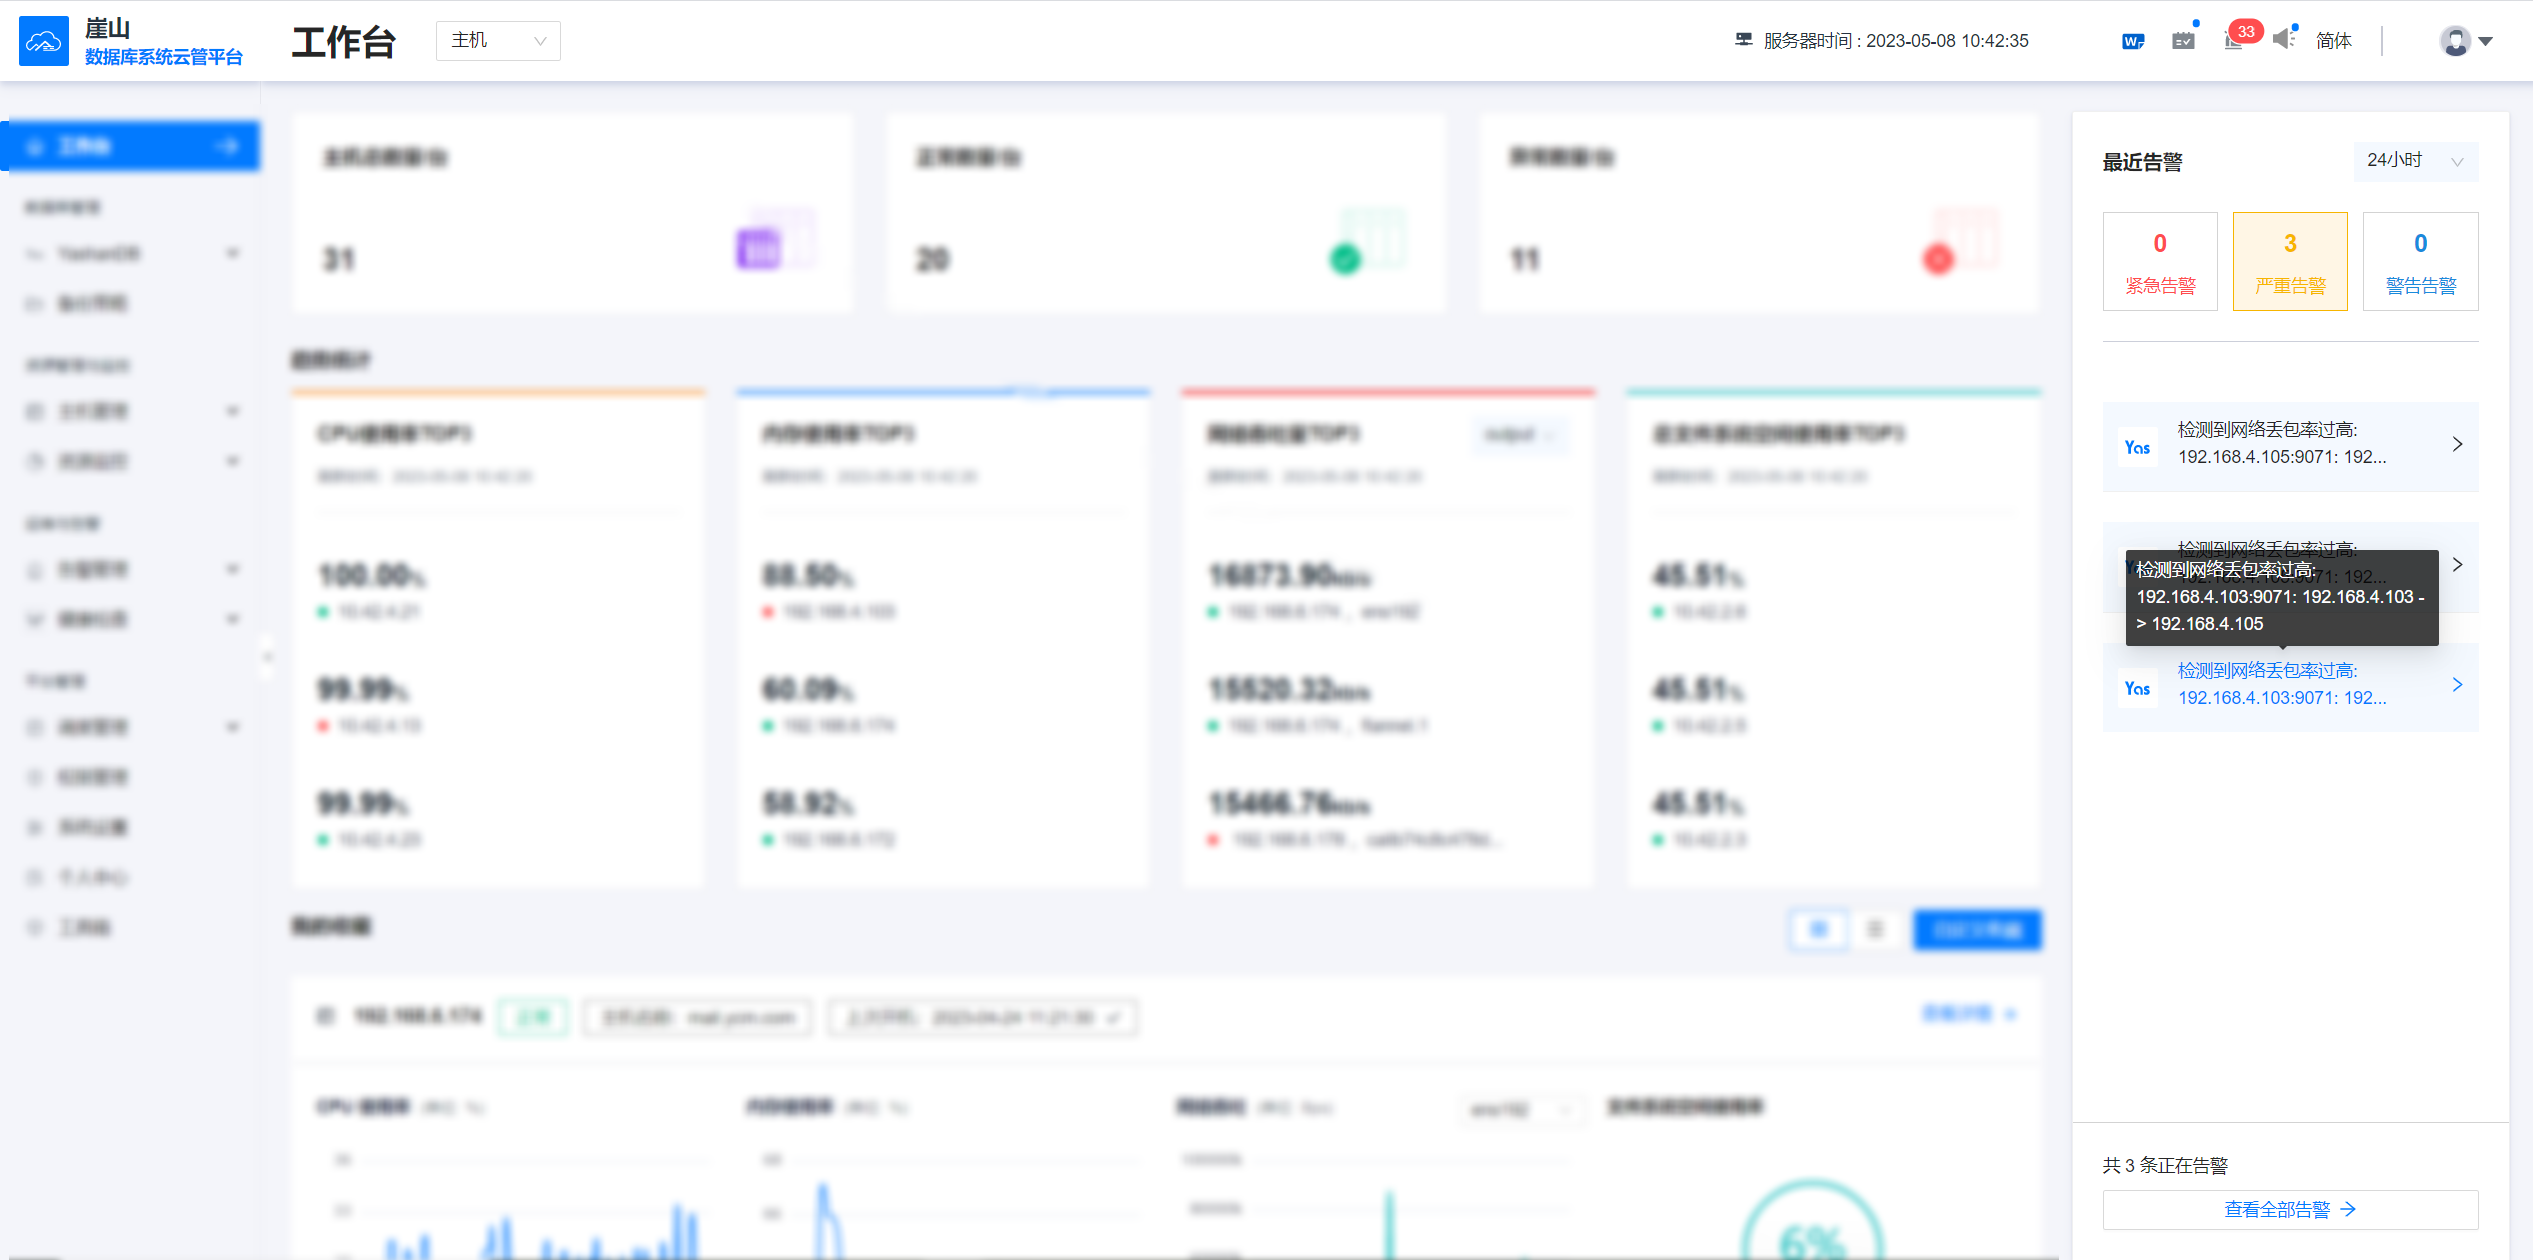The image size is (2533, 1260).
Task: Select the 严重告警 alarm filter card
Action: (x=2290, y=261)
